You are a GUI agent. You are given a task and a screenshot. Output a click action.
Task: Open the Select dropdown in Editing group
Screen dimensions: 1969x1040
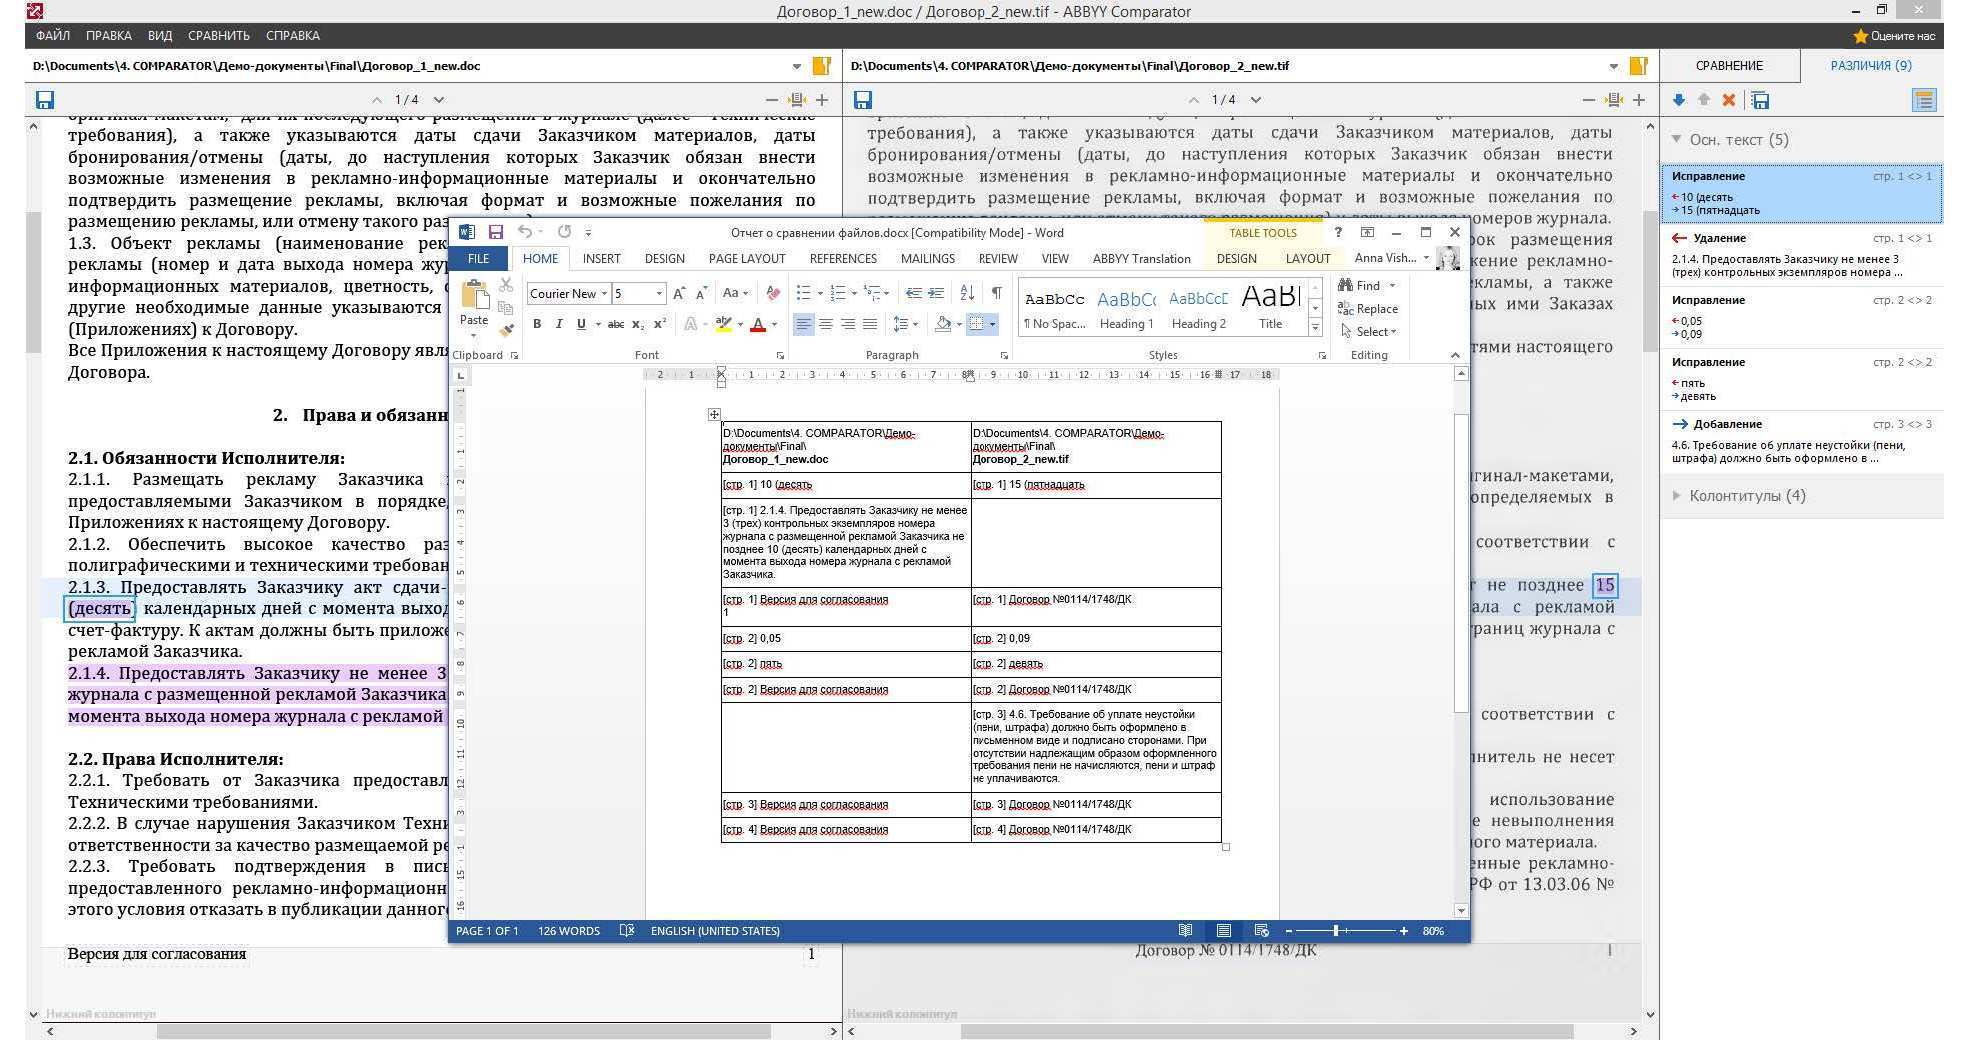click(x=1369, y=332)
